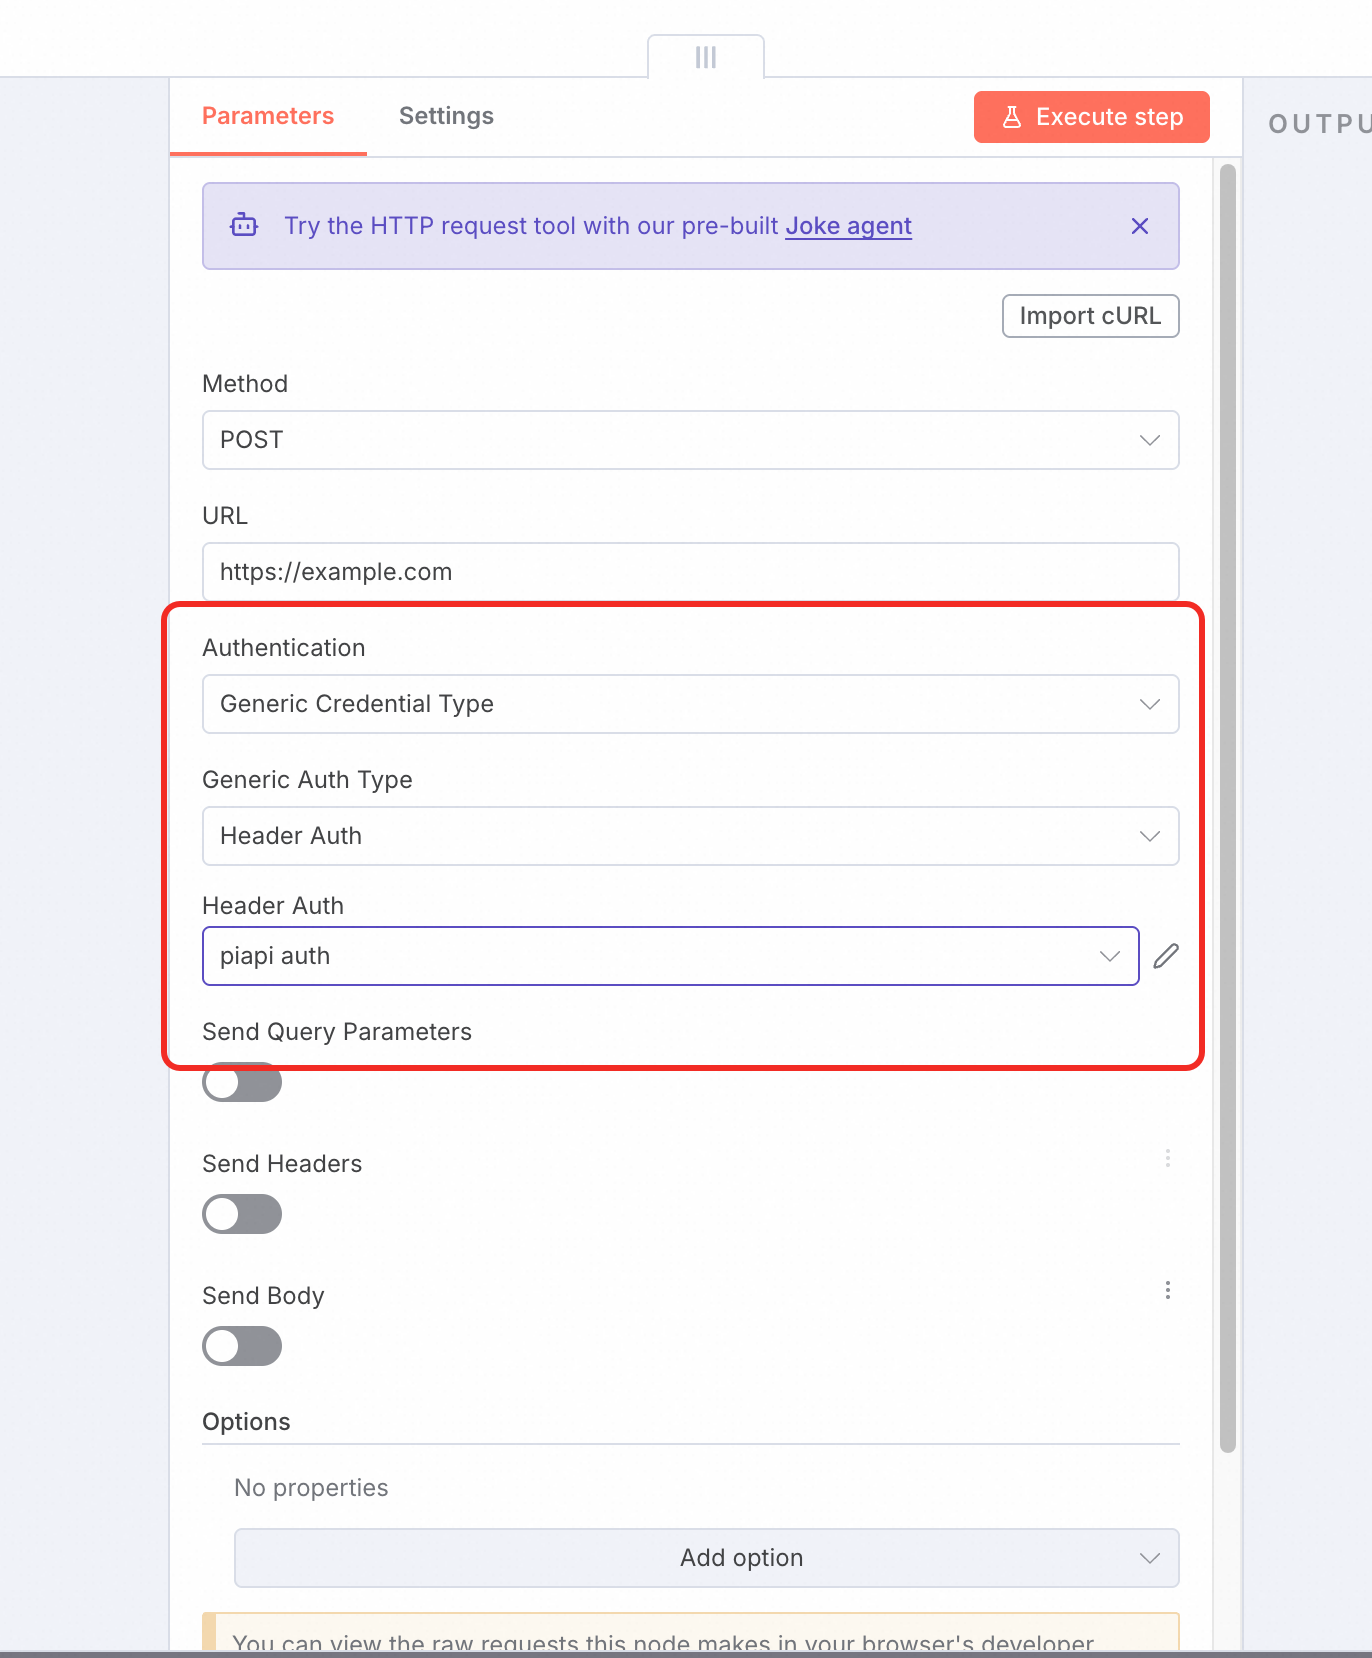Image resolution: width=1372 pixels, height=1658 pixels.
Task: Click into the URL input field
Action: pyautogui.click(x=691, y=572)
